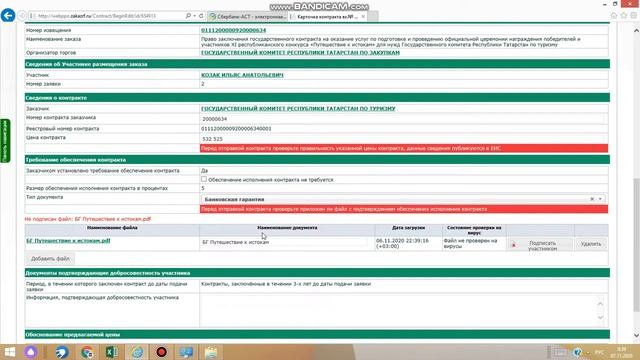
Task: Click the Подписать участником button
Action: 539,245
